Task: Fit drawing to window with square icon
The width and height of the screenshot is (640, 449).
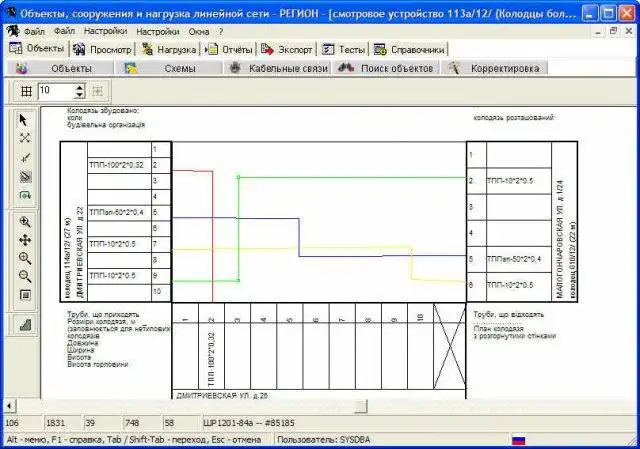Action: pyautogui.click(x=24, y=295)
